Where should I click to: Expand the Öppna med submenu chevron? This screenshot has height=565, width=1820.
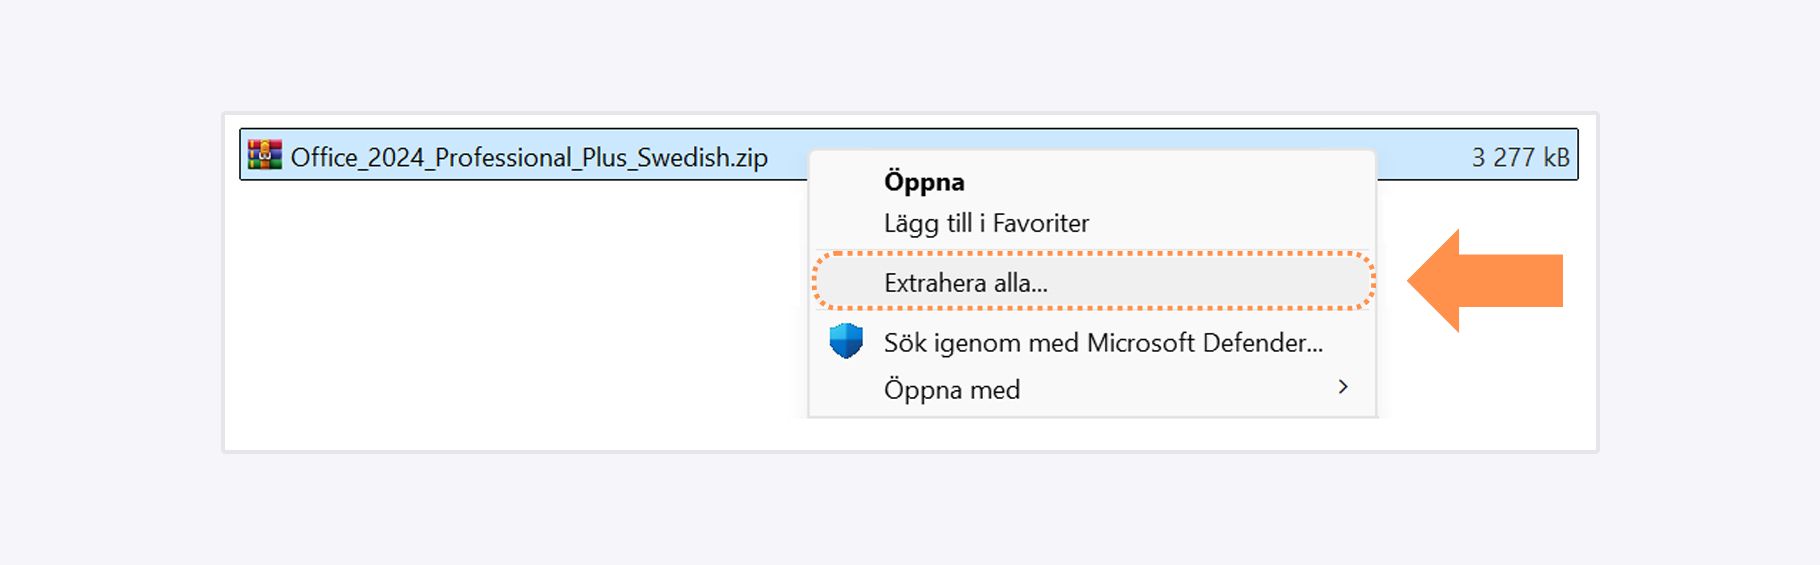pyautogui.click(x=1343, y=387)
